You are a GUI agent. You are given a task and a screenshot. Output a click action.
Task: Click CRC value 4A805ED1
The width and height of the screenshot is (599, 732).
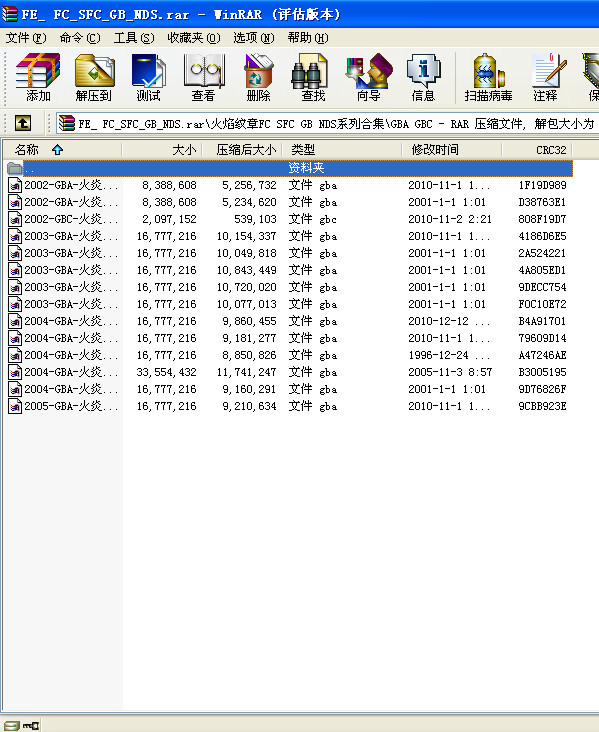pyautogui.click(x=542, y=270)
